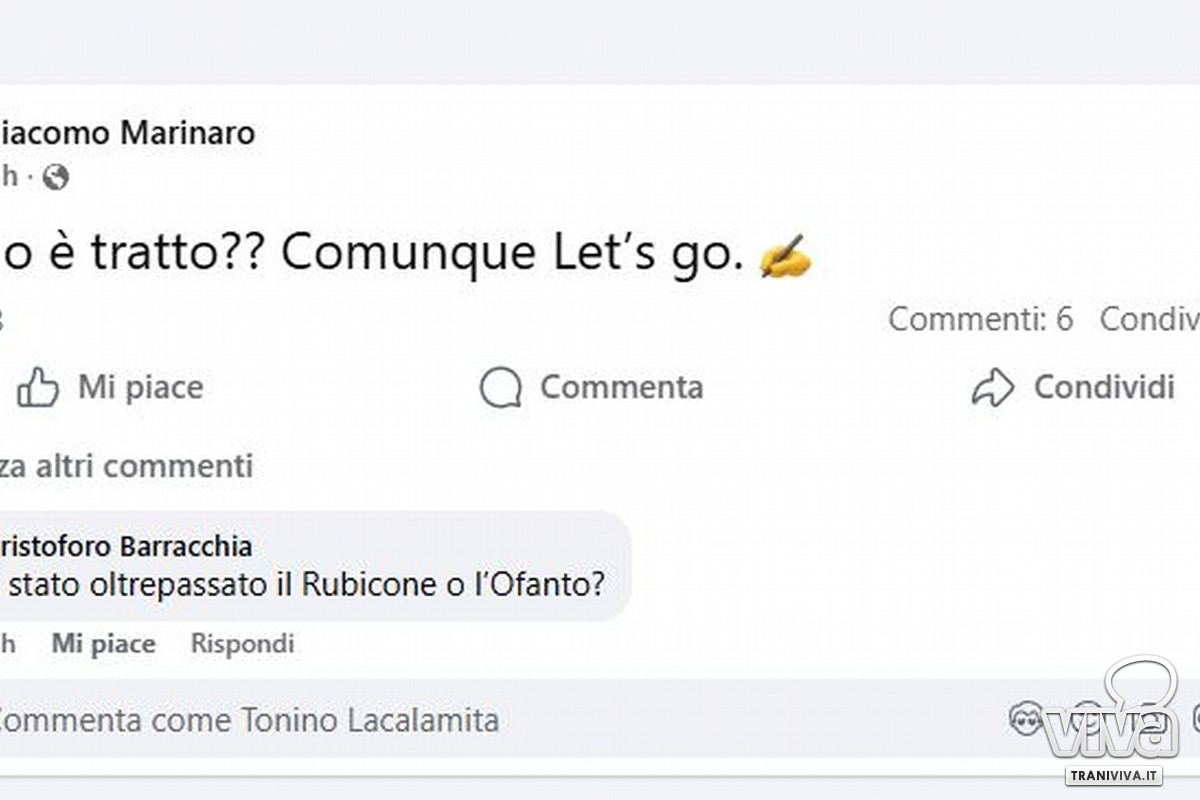The width and height of the screenshot is (1200, 800).
Task: Click the Commenta speech bubble icon
Action: [x=500, y=388]
